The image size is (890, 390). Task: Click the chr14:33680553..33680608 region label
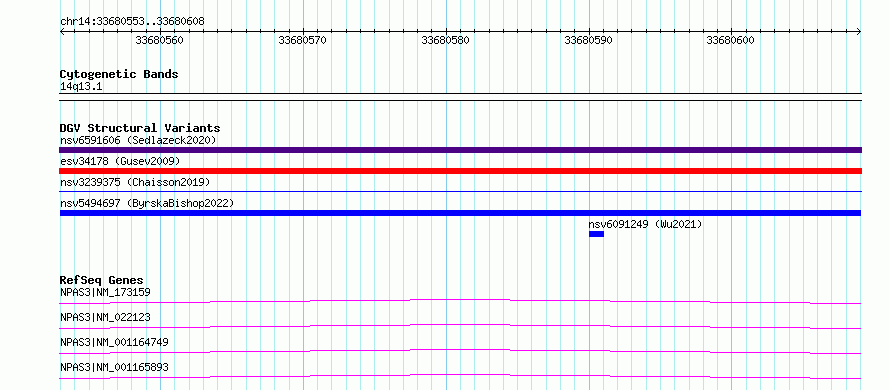[x=132, y=21]
